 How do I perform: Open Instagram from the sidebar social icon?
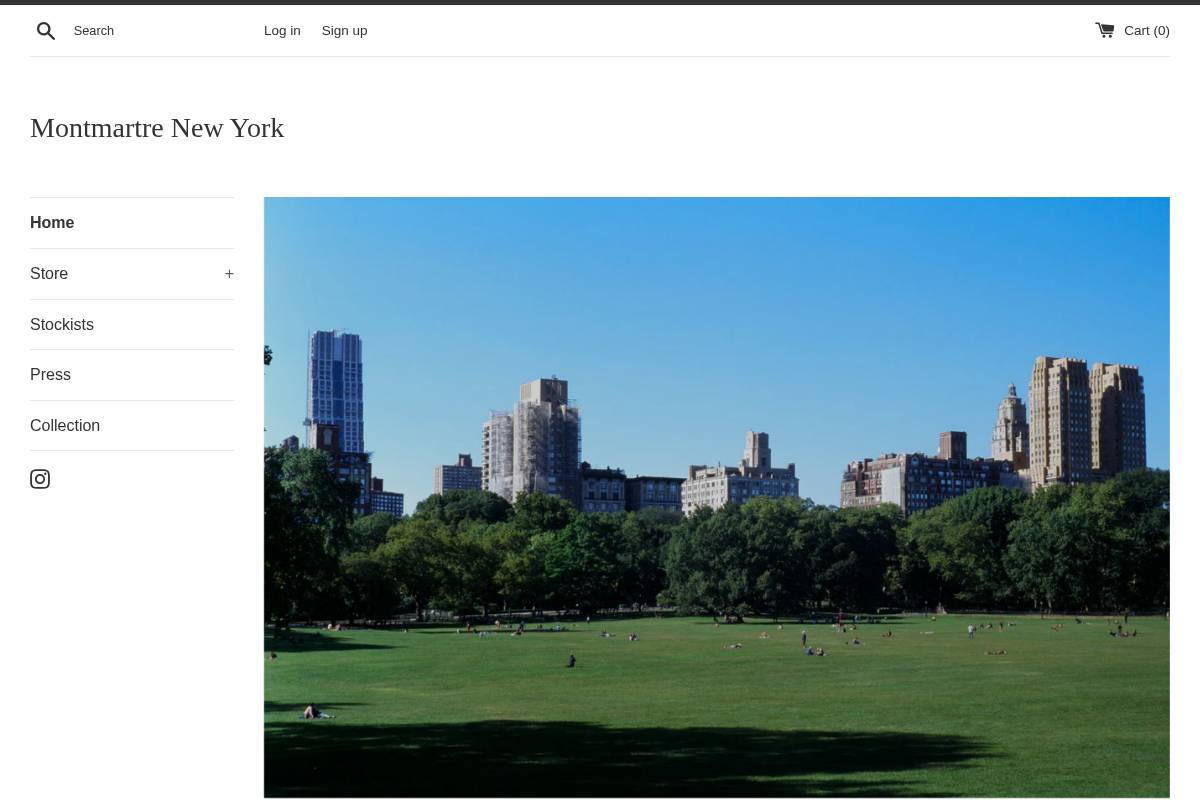[40, 478]
